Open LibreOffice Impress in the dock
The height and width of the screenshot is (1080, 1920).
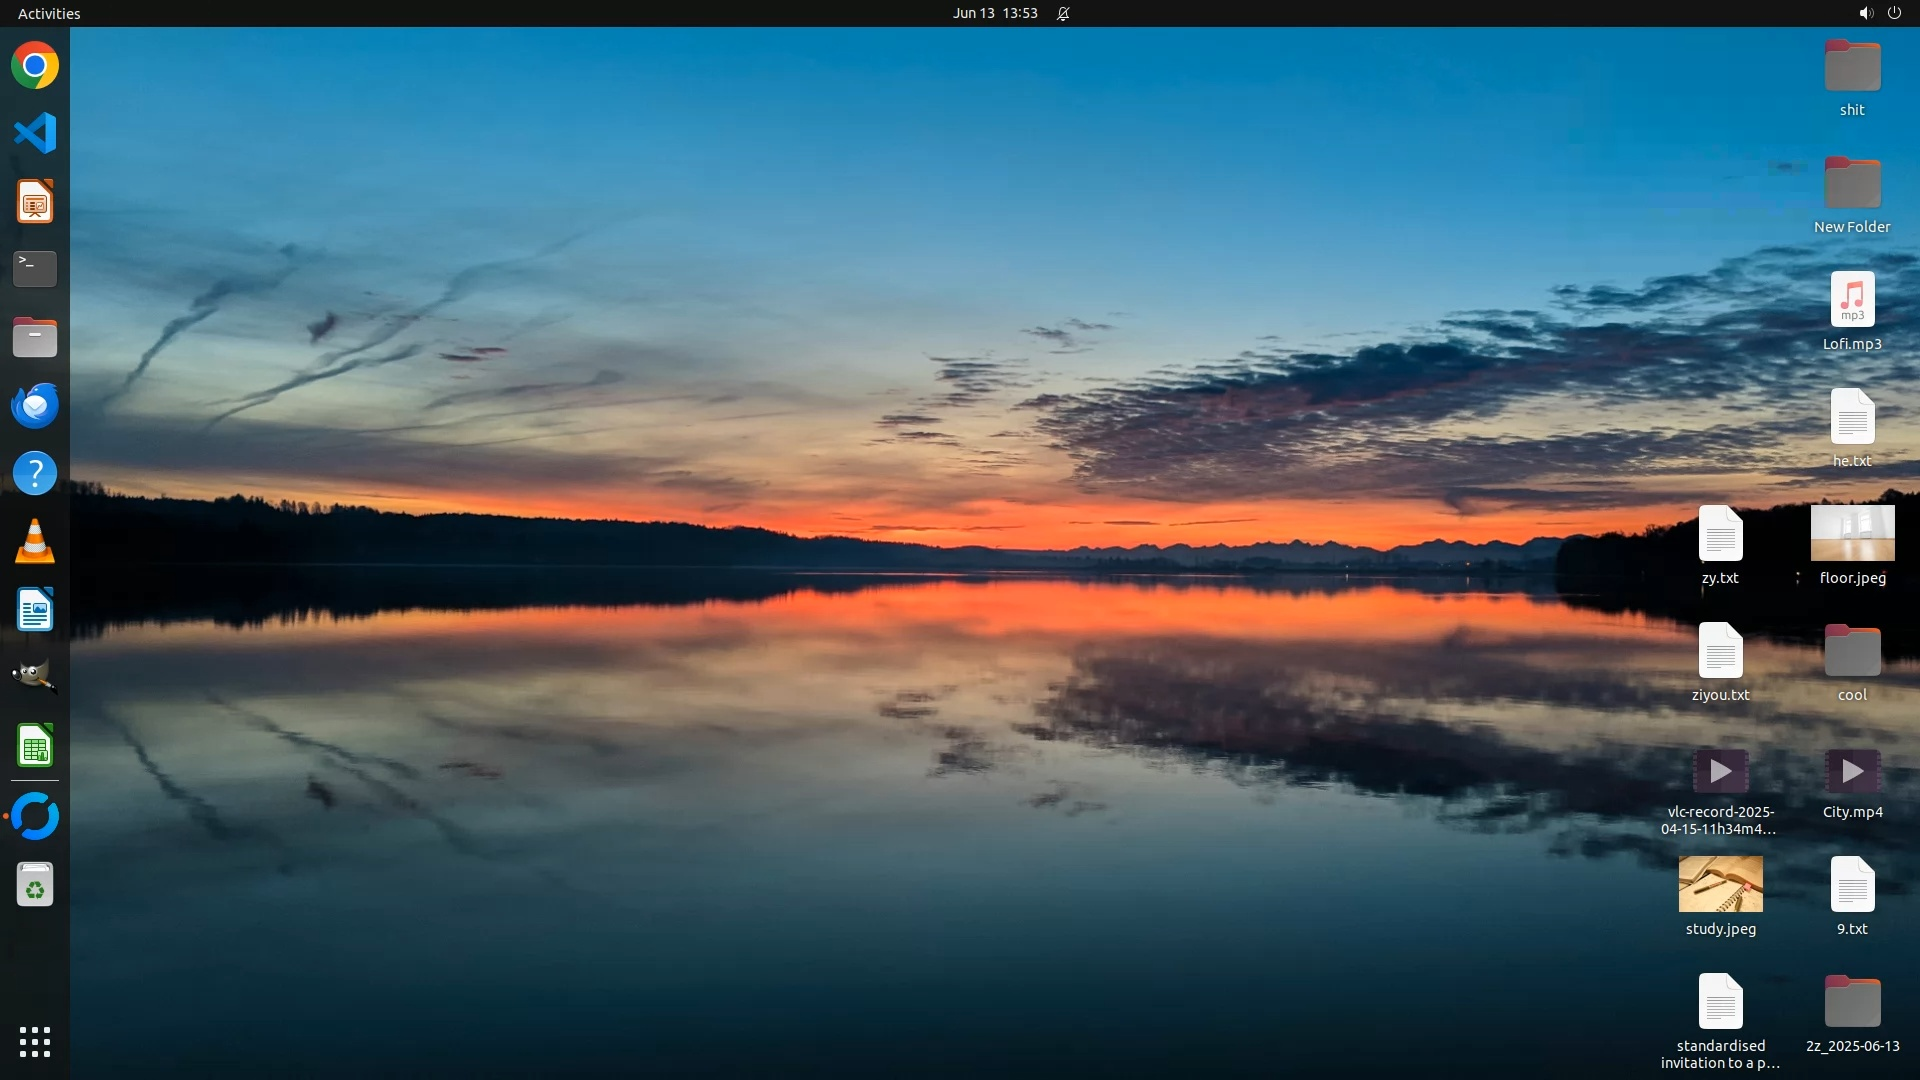pos(35,202)
